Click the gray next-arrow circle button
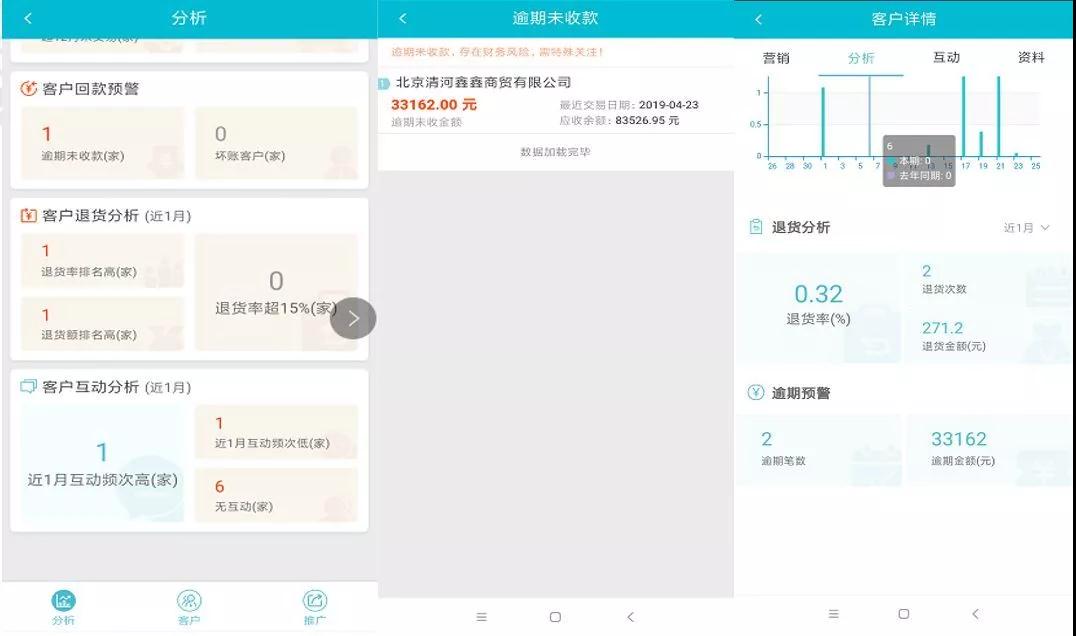 [353, 319]
